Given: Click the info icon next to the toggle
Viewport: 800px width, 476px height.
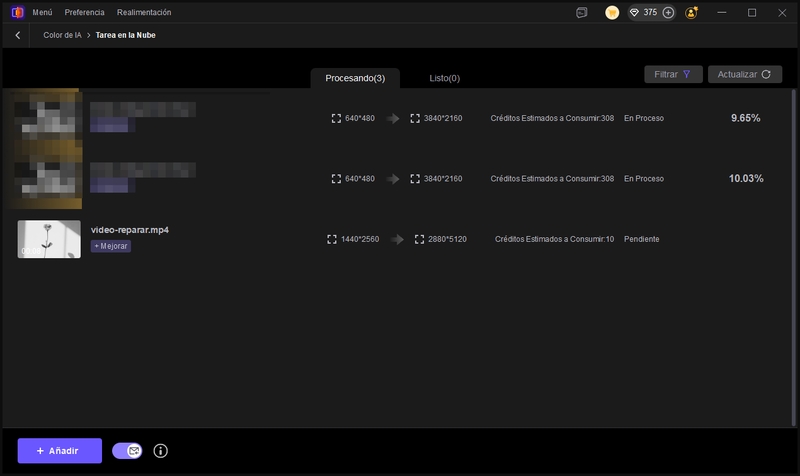Looking at the screenshot, I should pyautogui.click(x=160, y=451).
